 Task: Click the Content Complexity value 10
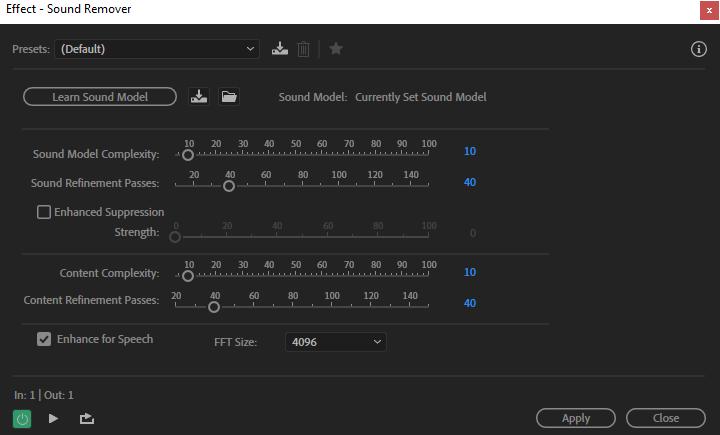pos(470,272)
